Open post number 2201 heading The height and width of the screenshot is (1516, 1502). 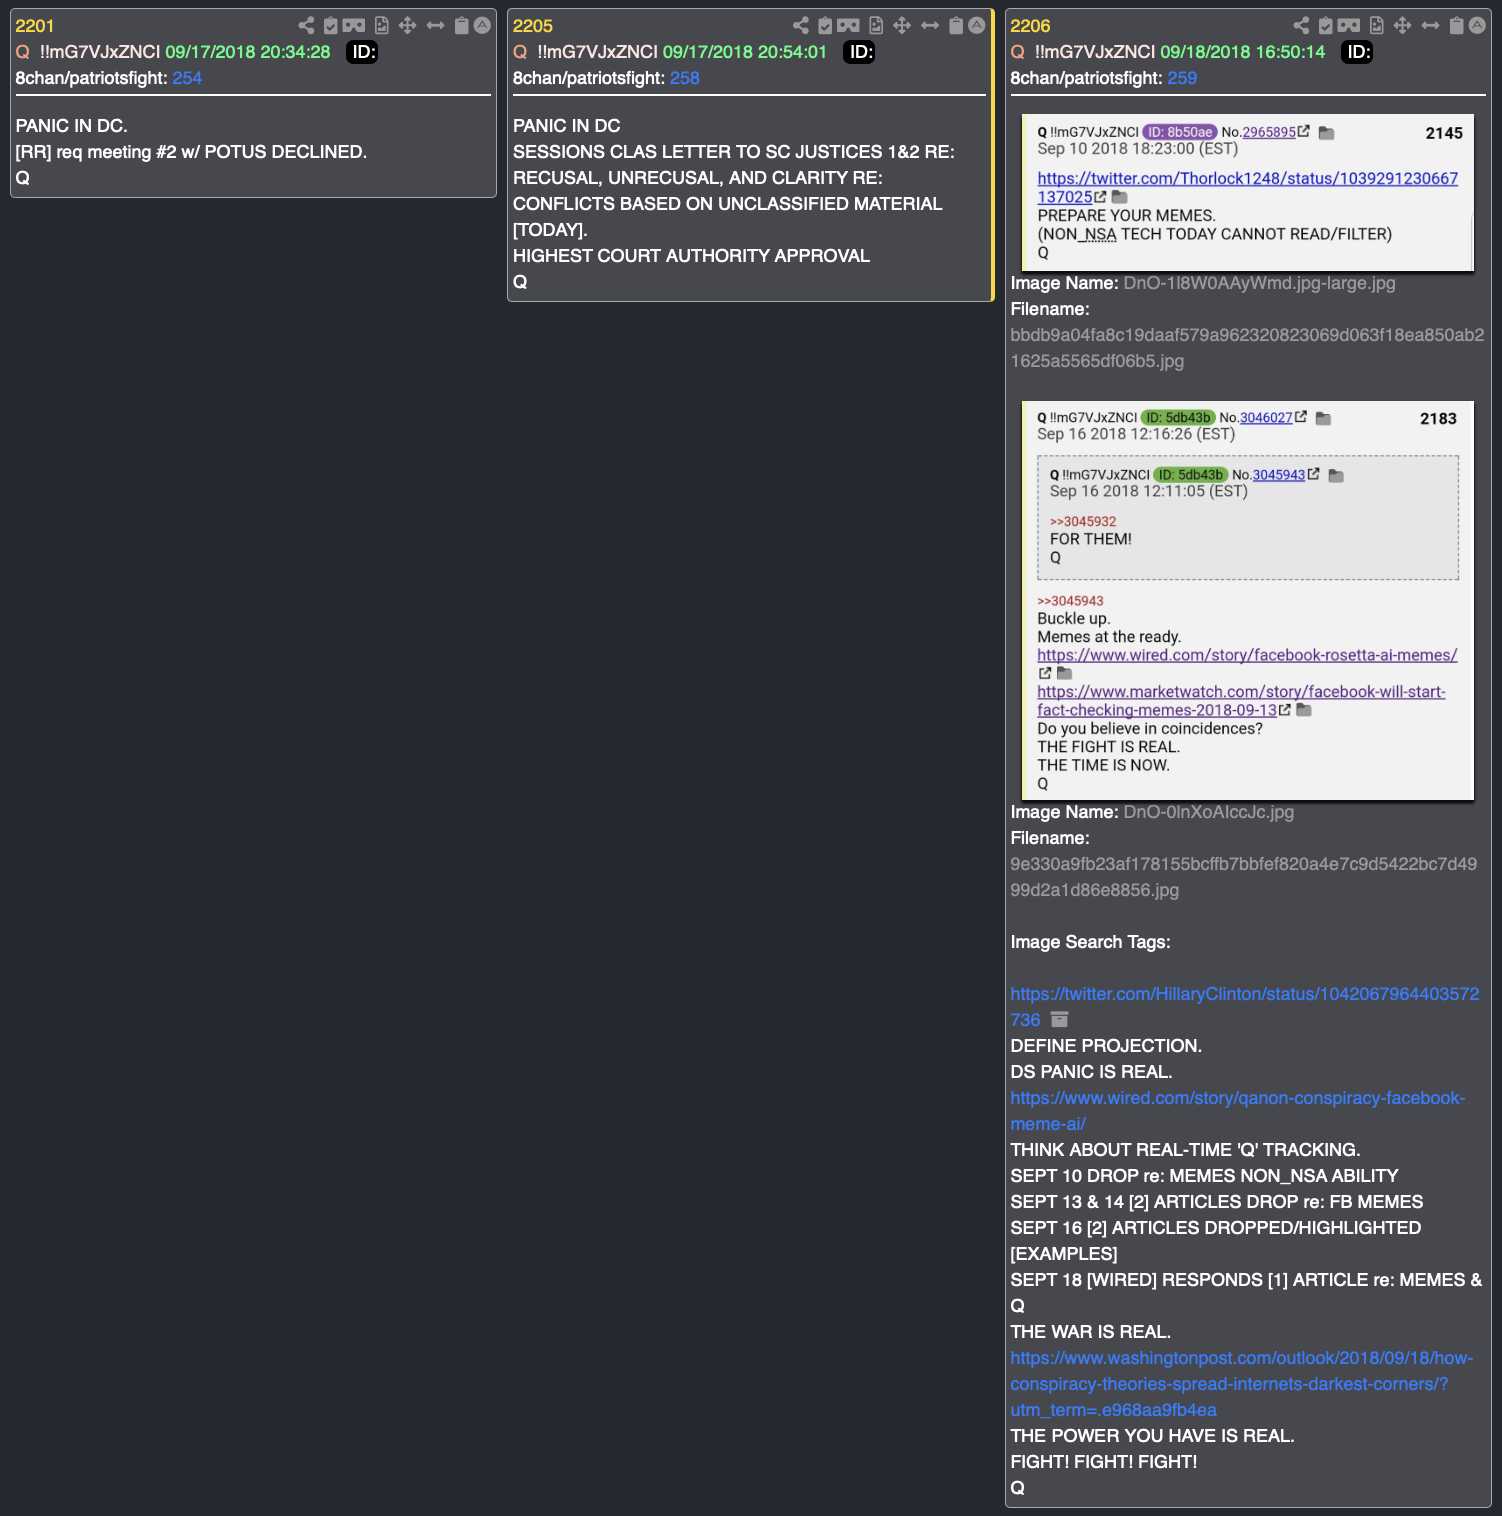pyautogui.click(x=35, y=26)
